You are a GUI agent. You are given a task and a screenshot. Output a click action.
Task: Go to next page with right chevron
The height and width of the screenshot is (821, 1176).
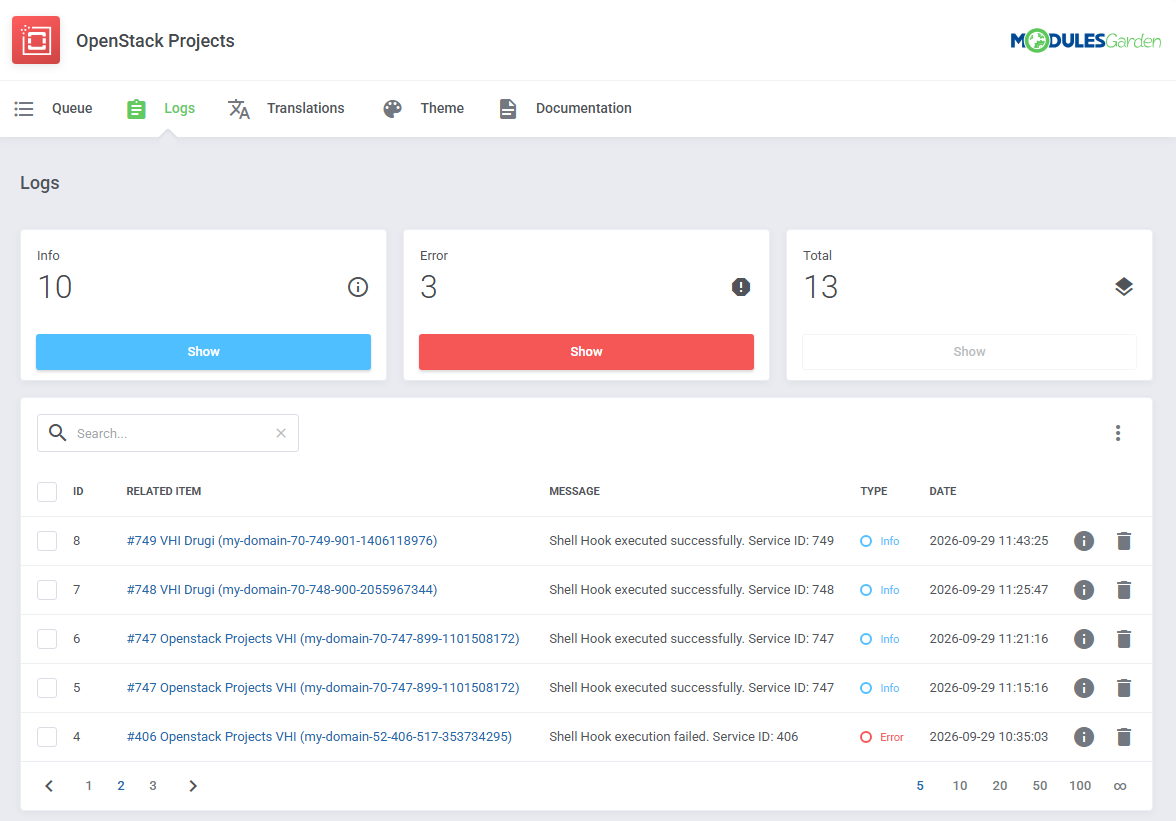coord(193,786)
